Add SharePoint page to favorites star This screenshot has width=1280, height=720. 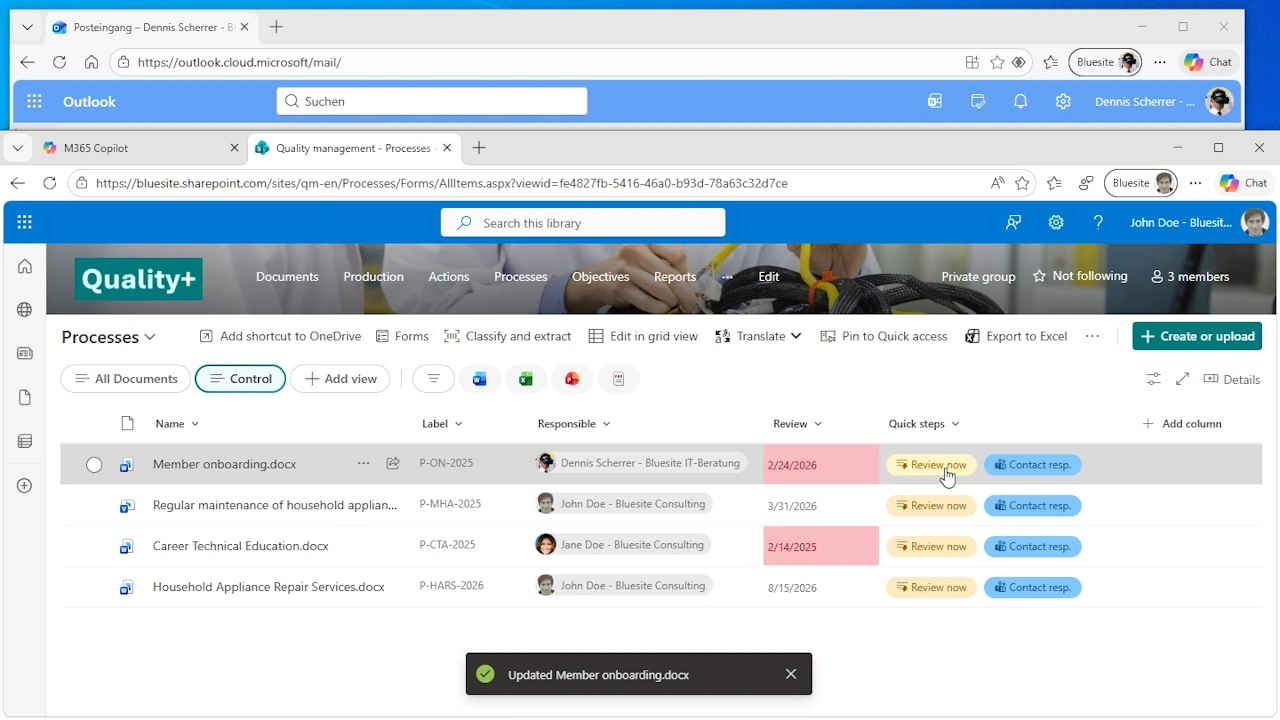click(x=1022, y=183)
